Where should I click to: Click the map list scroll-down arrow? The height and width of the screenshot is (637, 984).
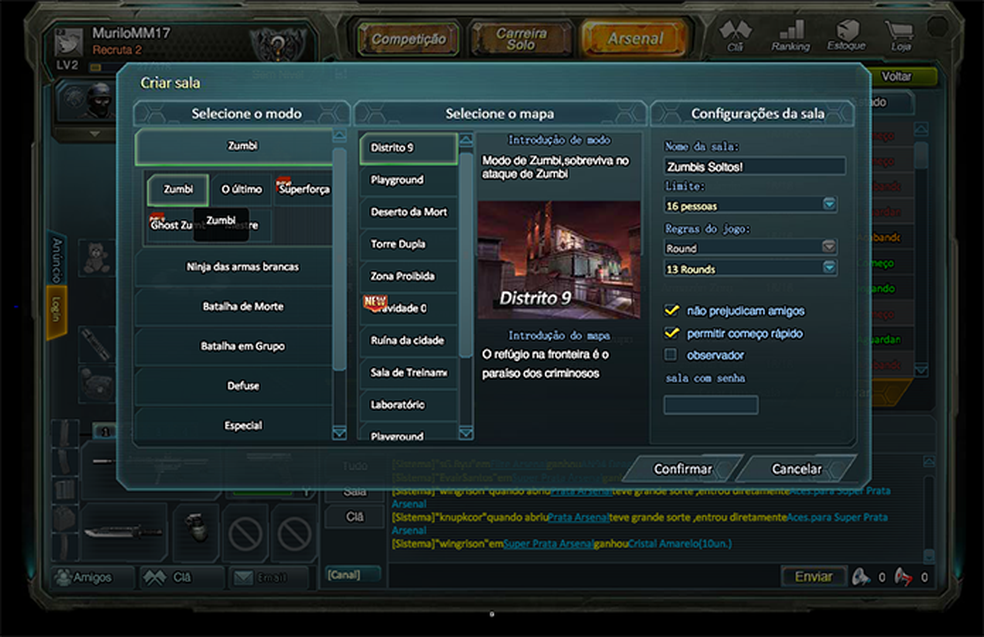[466, 433]
